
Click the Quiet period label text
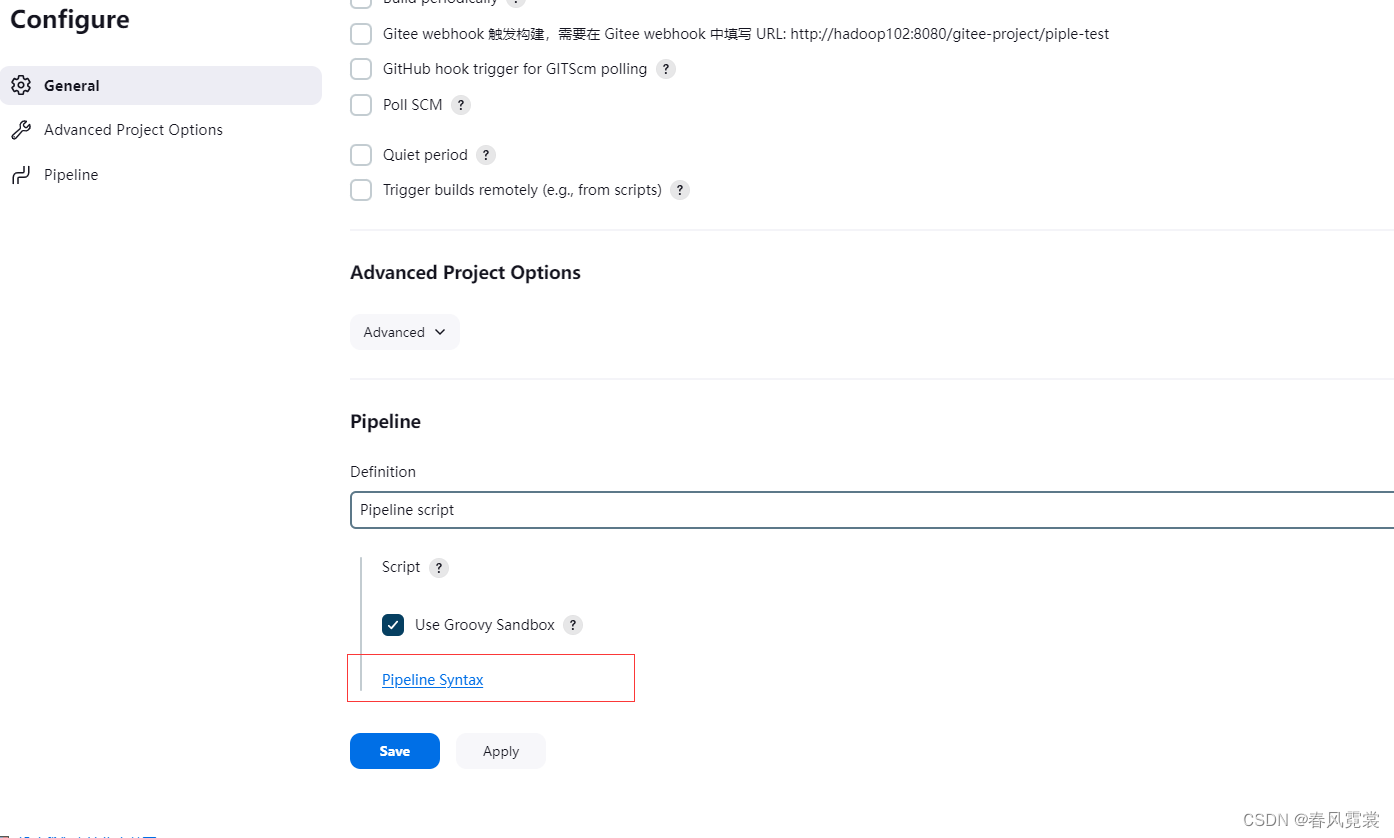click(x=425, y=155)
